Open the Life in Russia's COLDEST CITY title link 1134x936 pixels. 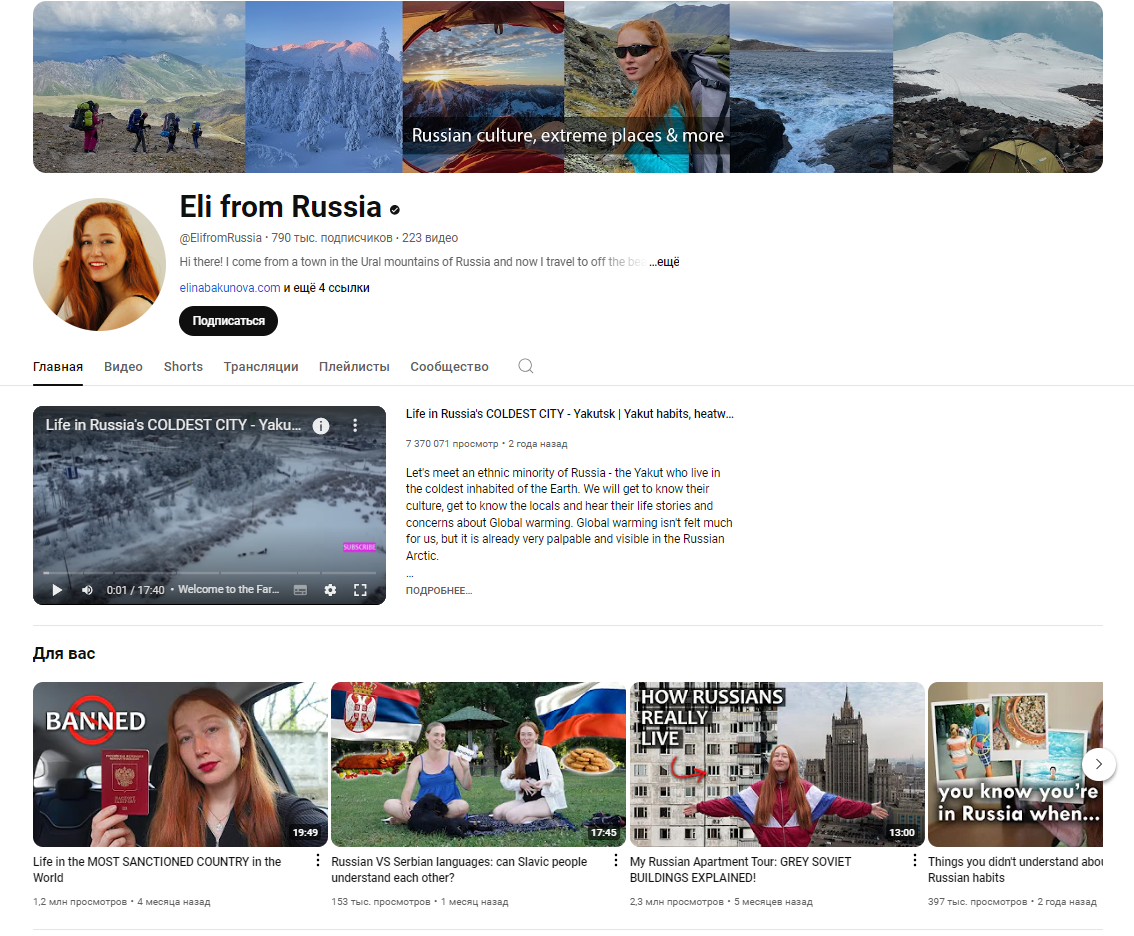click(x=570, y=414)
